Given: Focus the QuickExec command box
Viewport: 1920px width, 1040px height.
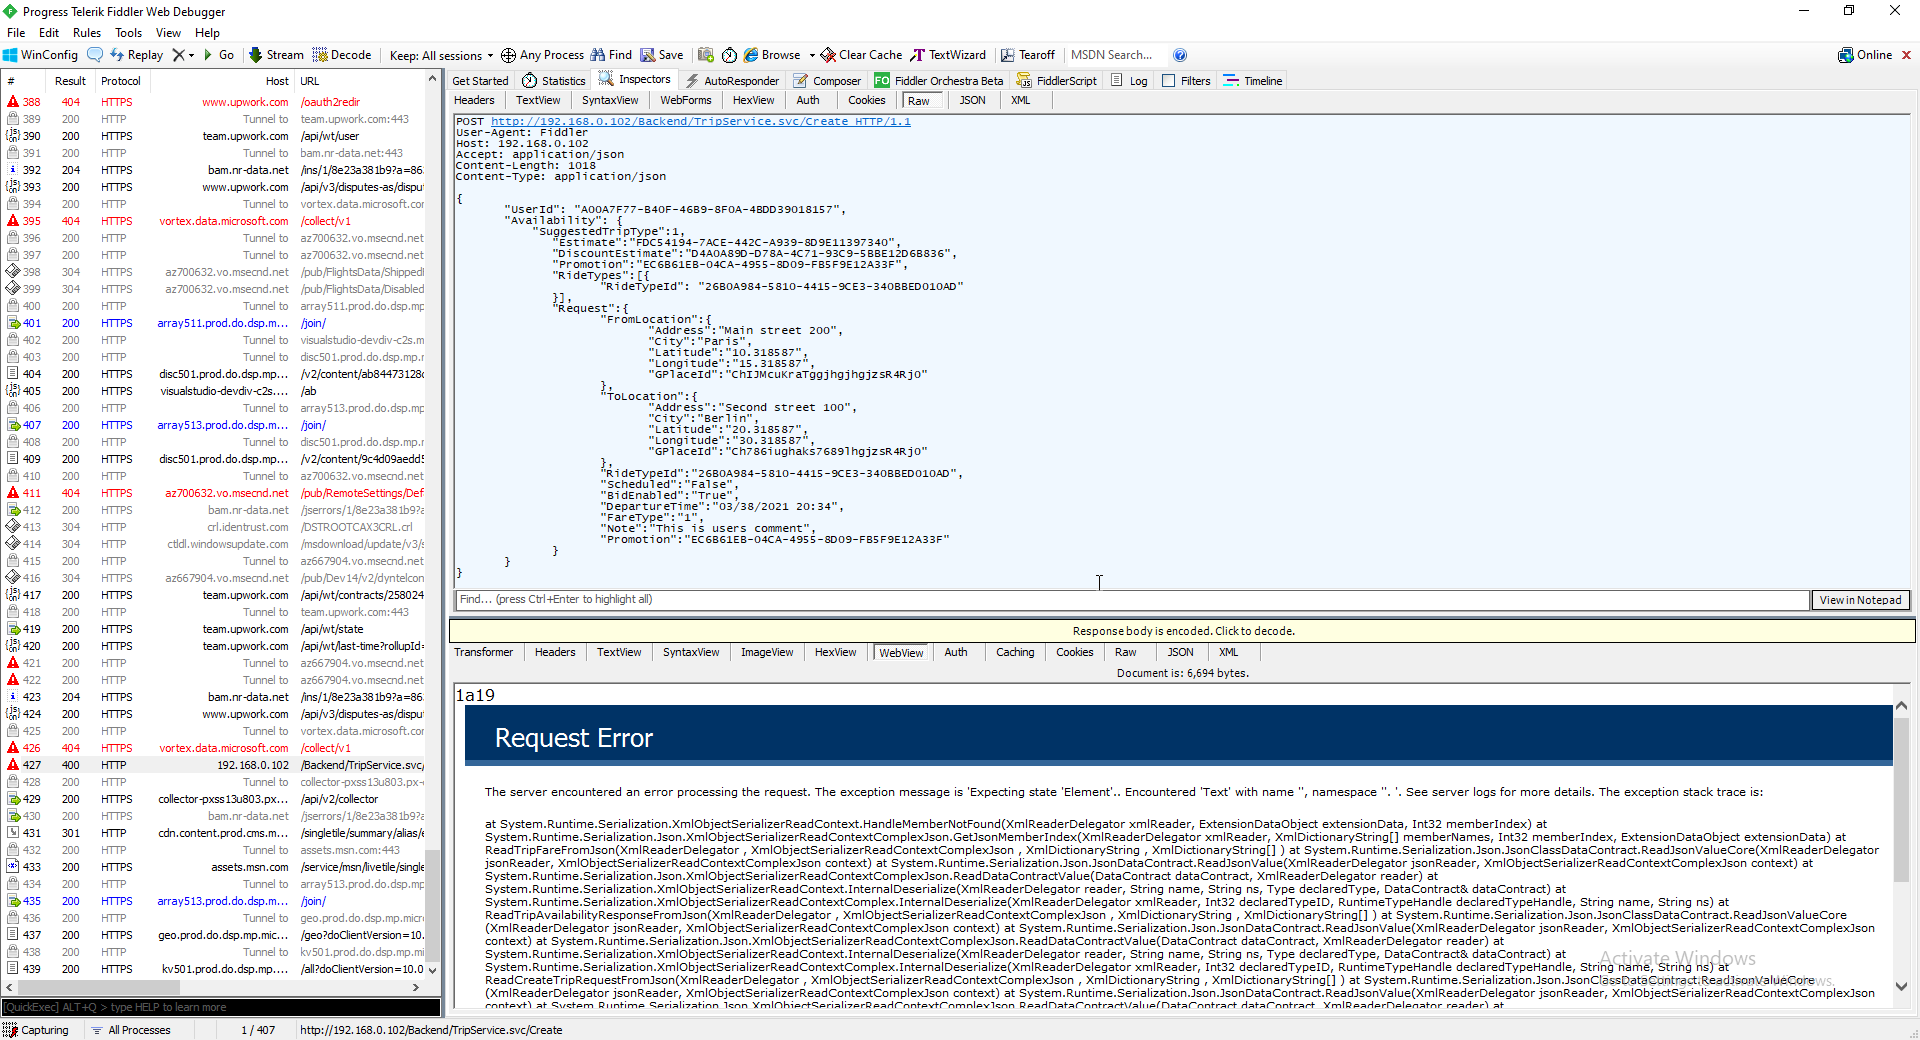Looking at the screenshot, I should coord(221,1007).
